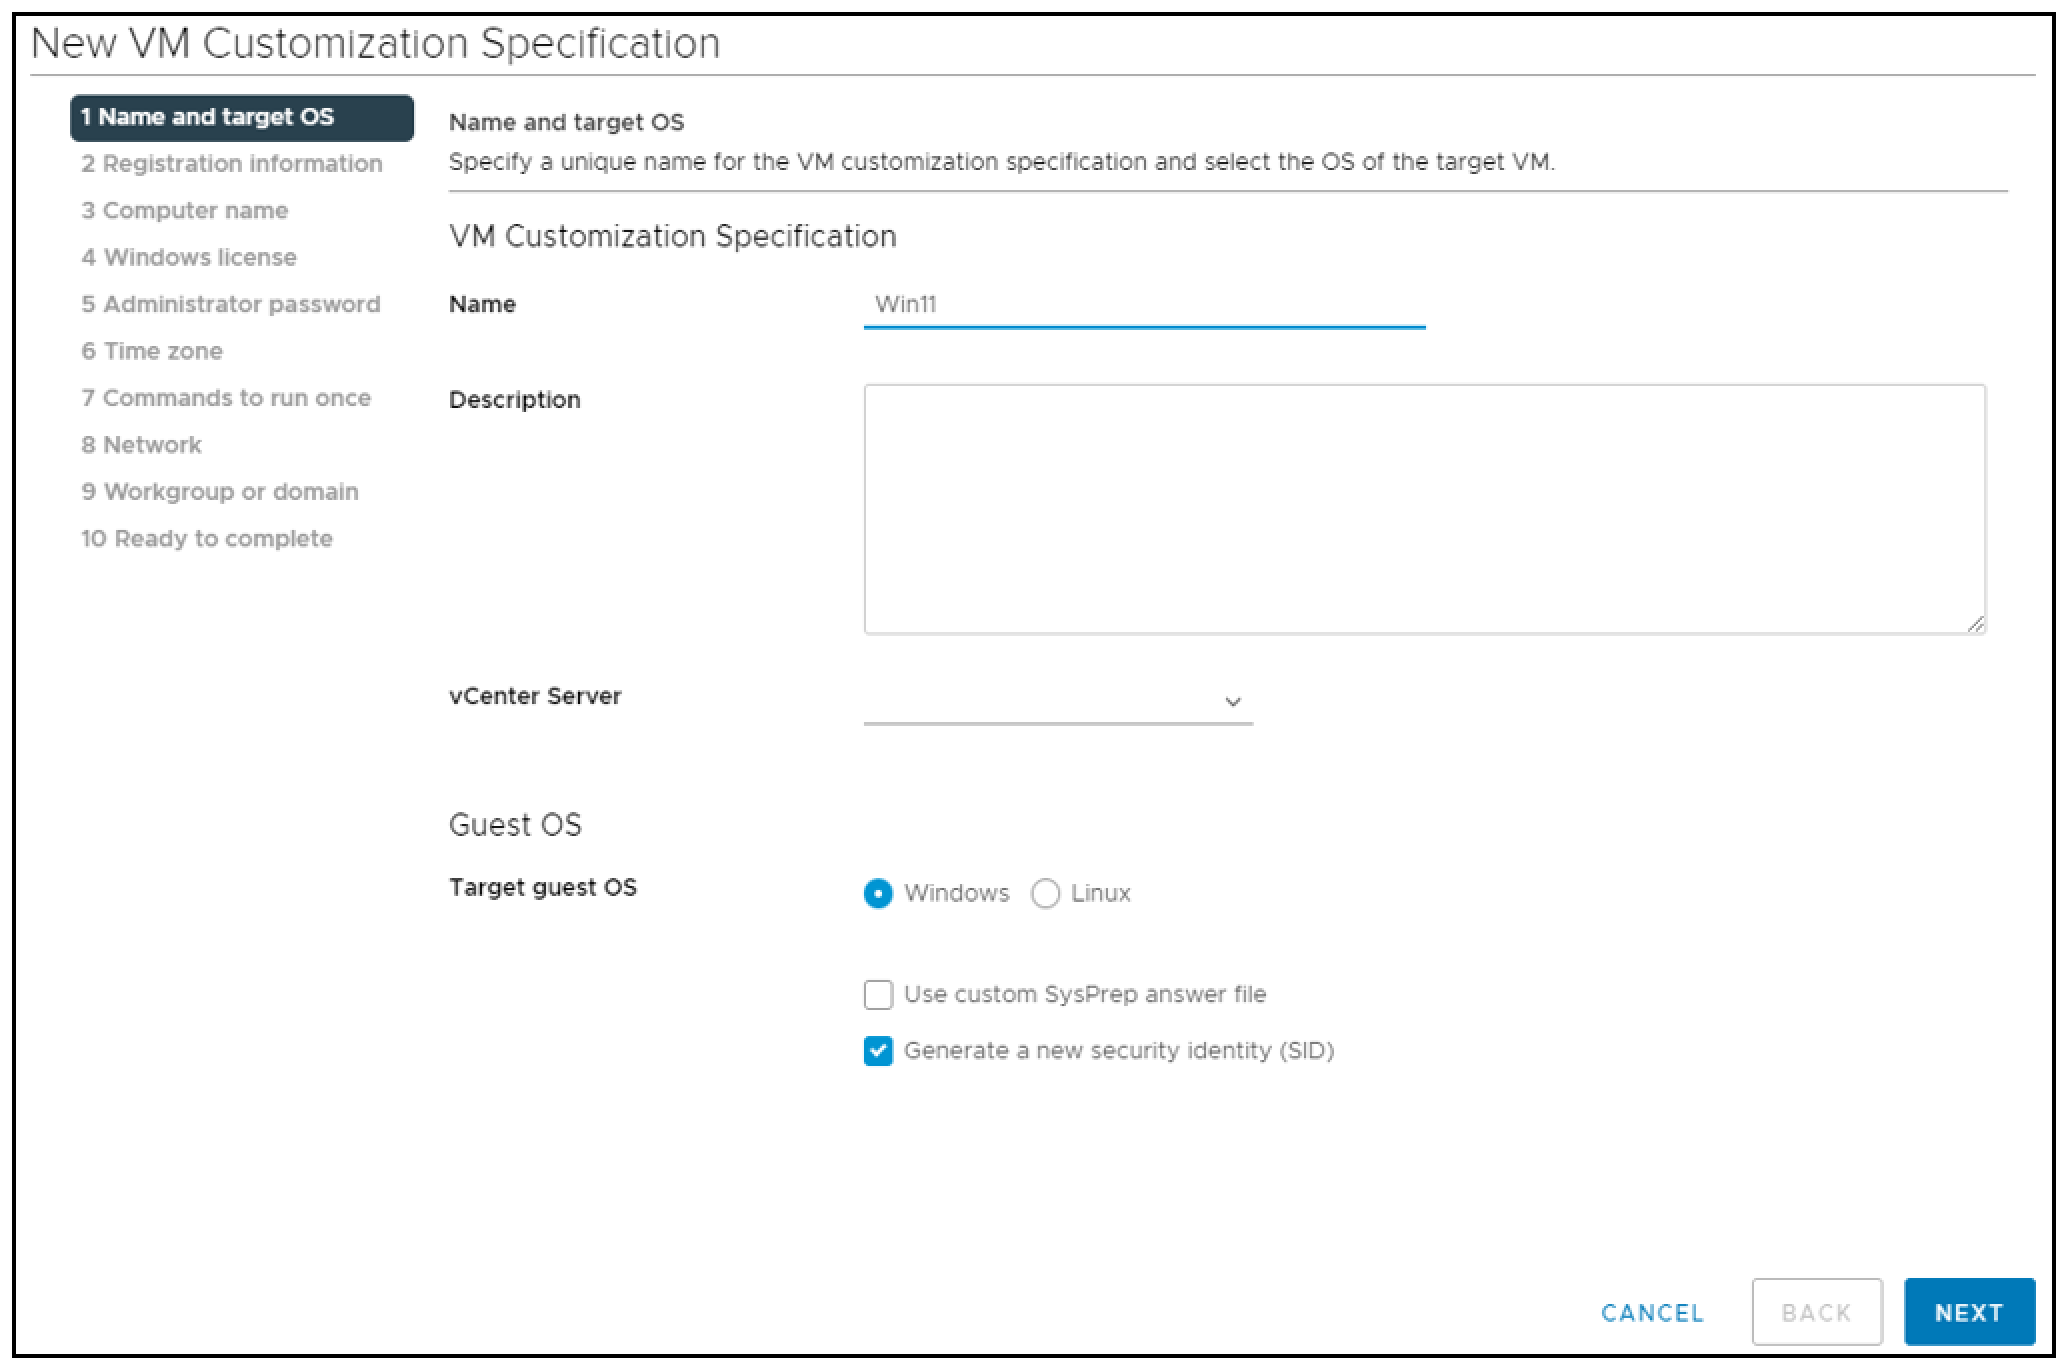Navigate to the Network step
2064x1364 pixels.
[x=141, y=444]
